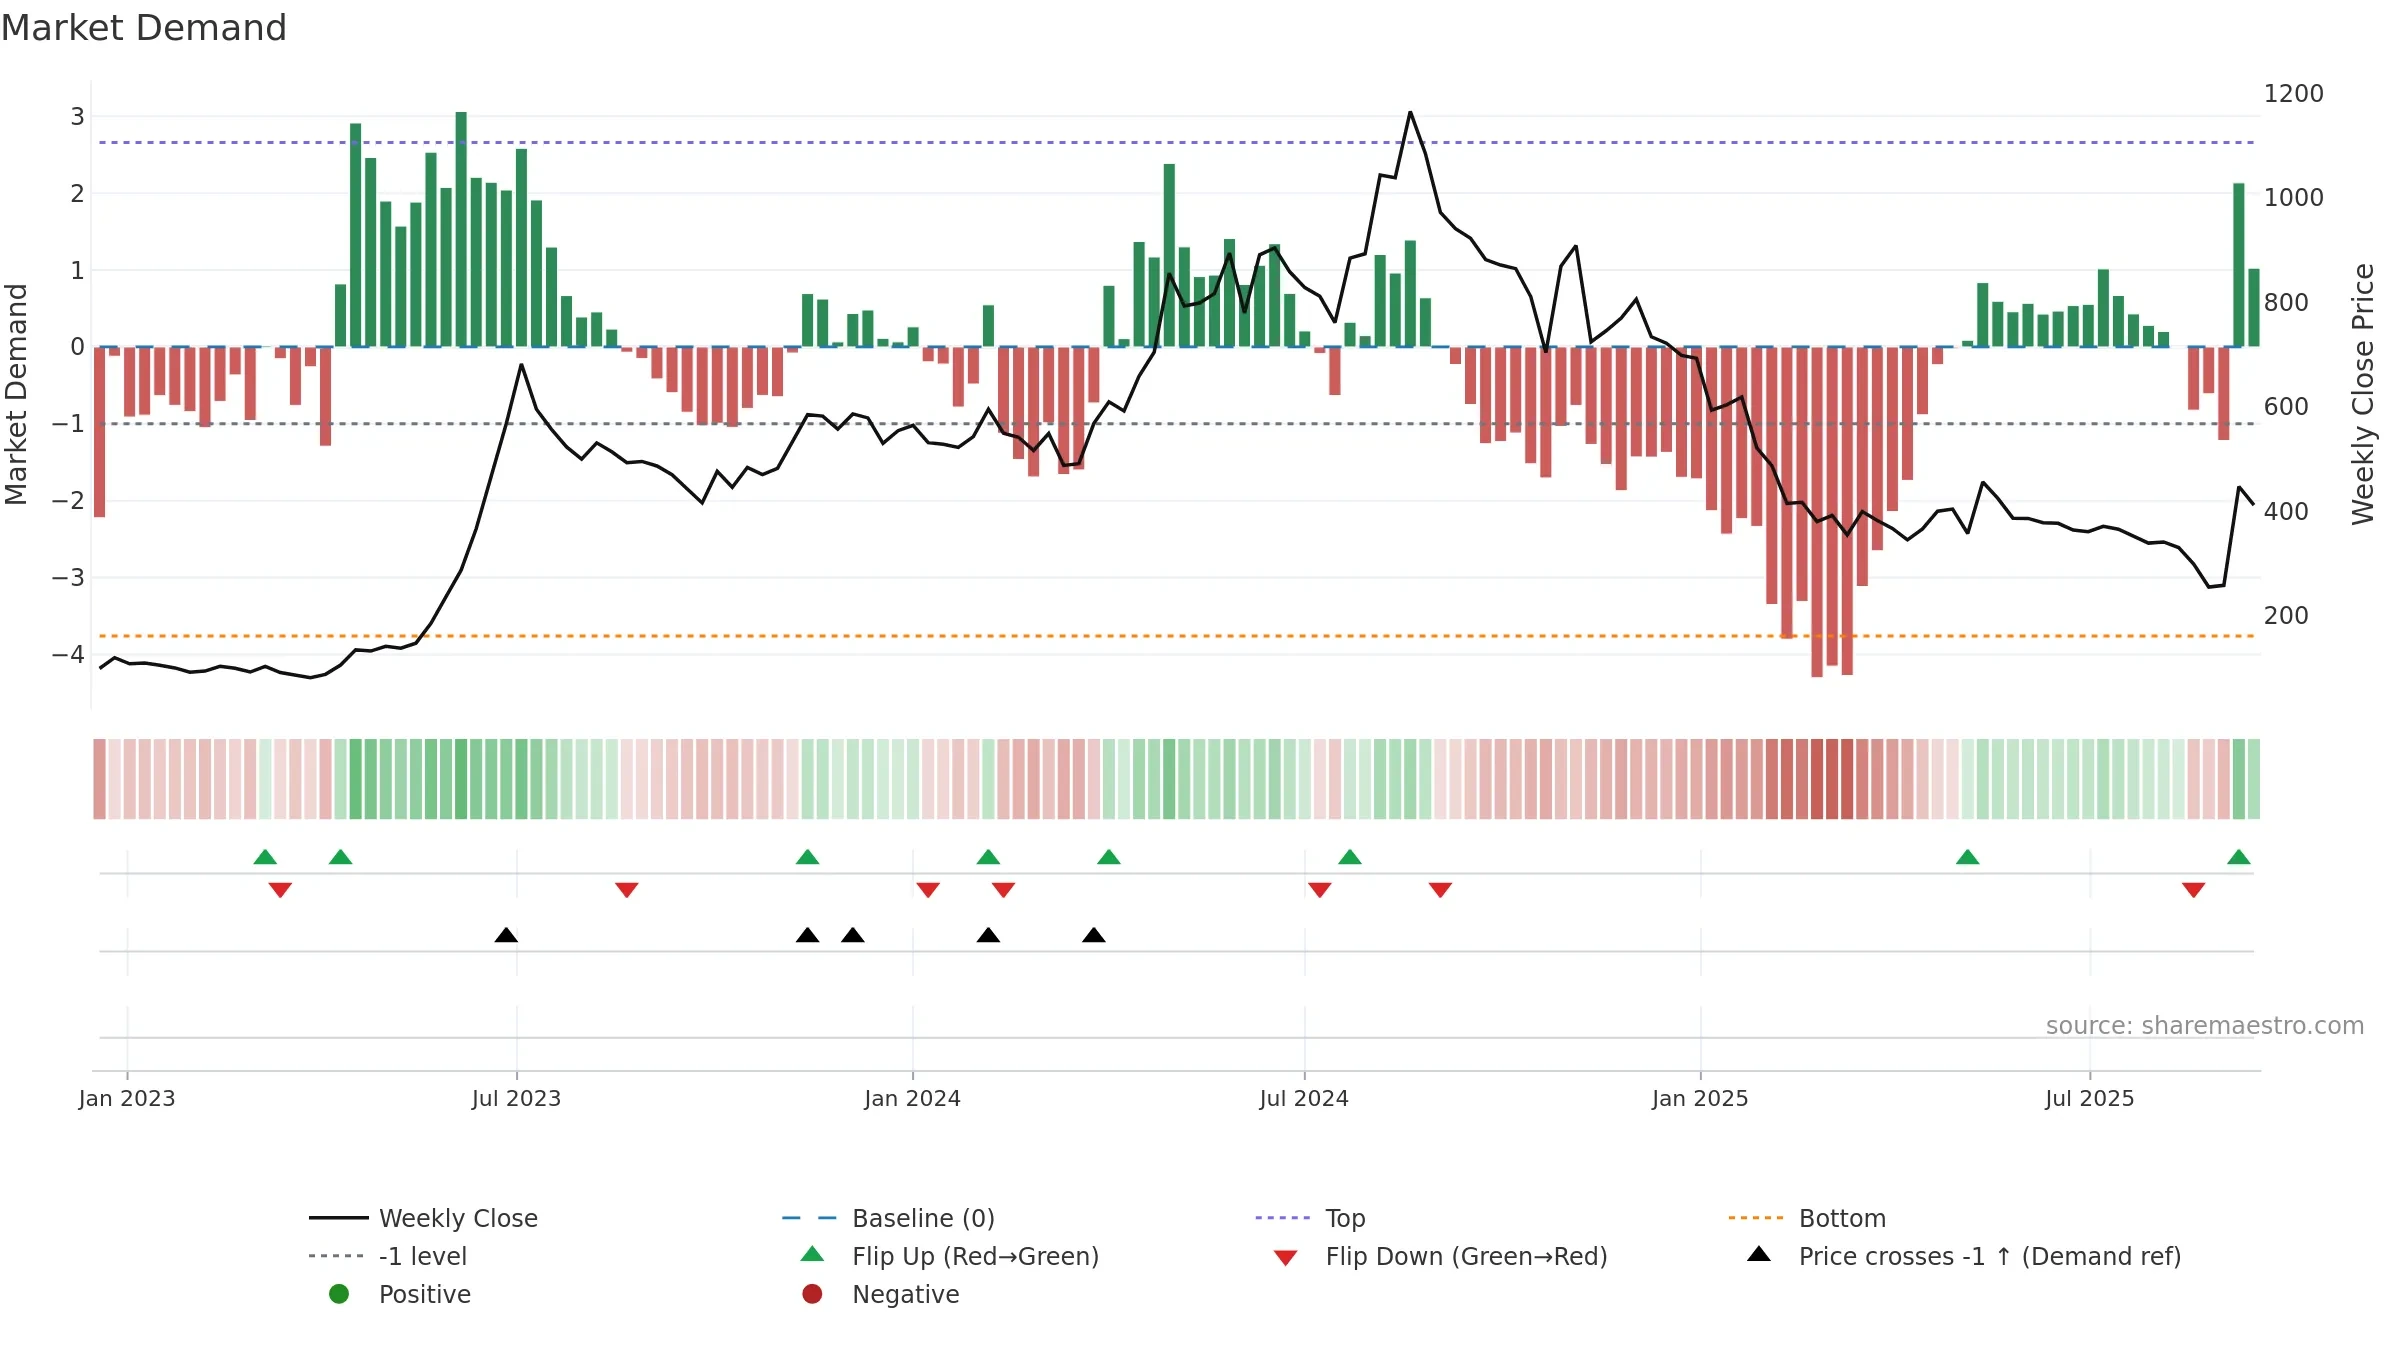This screenshot has height=1350, width=2400.
Task: Click the green Flip Up legend triangle icon
Action: click(x=813, y=1254)
